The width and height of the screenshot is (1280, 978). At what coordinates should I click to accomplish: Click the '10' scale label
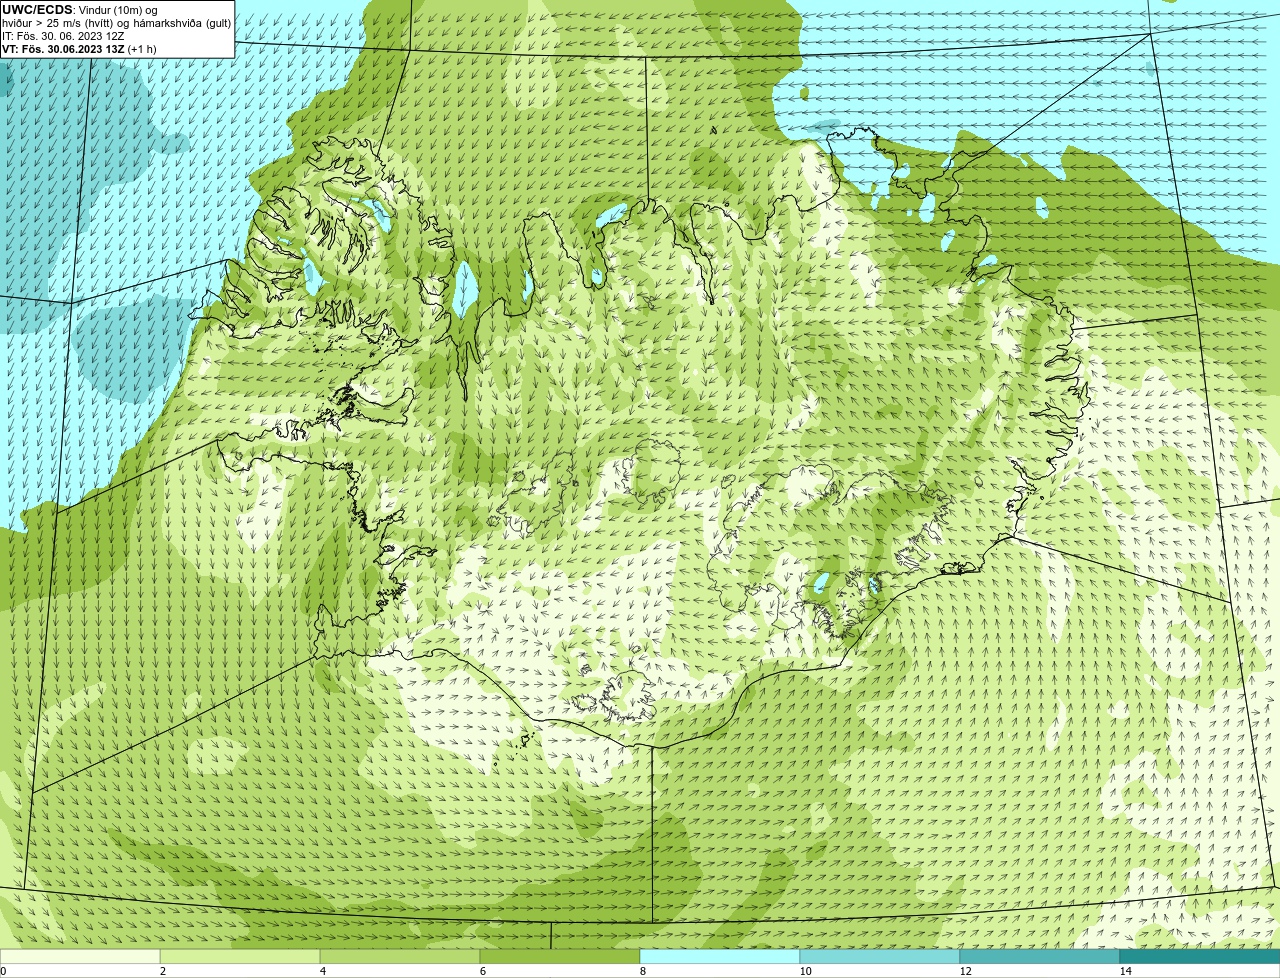[x=804, y=971]
